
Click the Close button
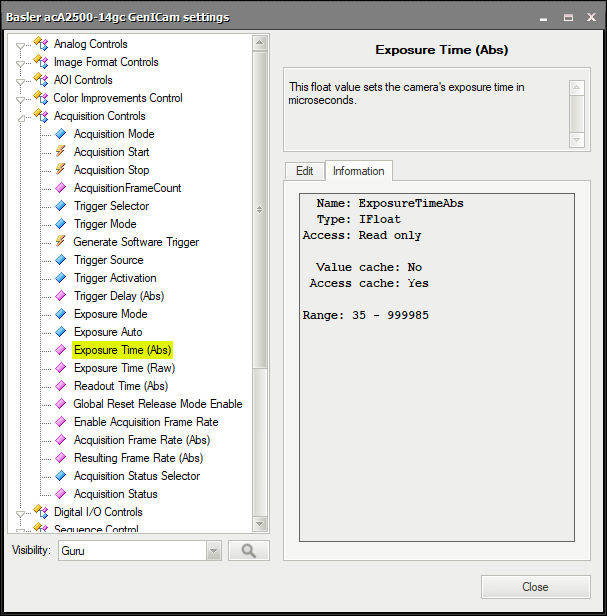coord(535,587)
